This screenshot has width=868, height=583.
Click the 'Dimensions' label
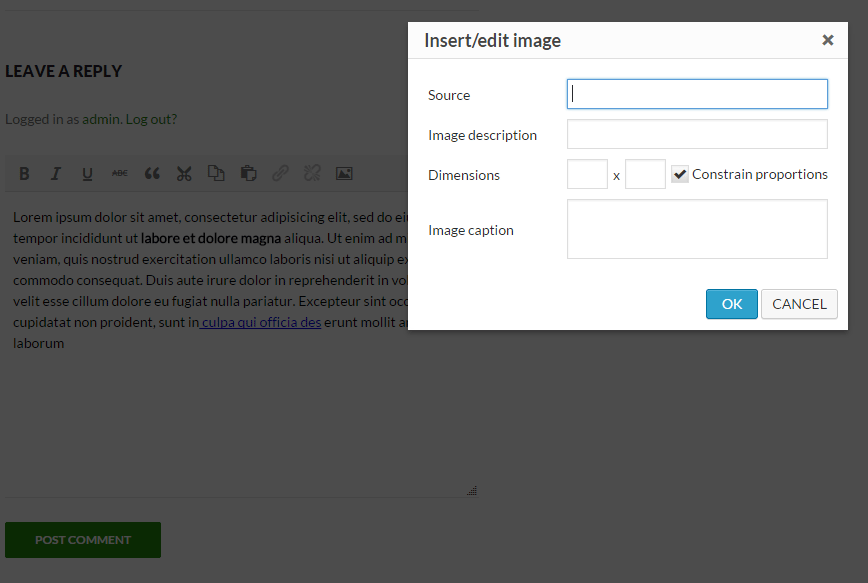tap(464, 175)
